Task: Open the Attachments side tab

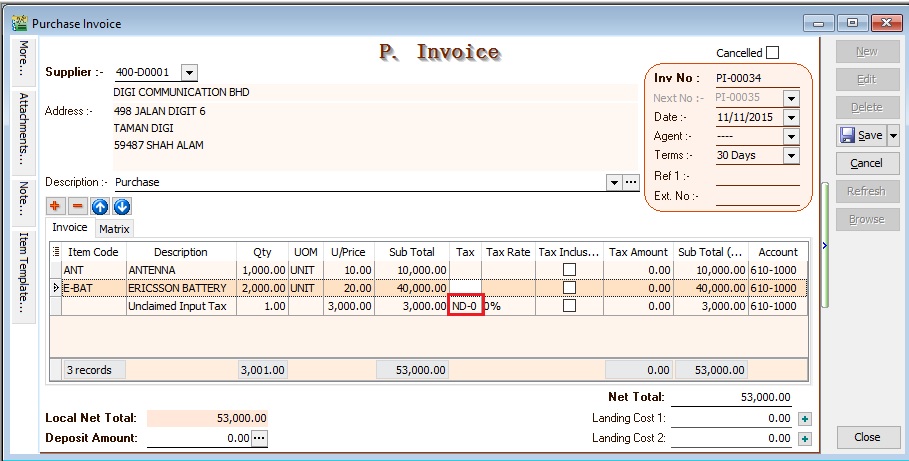Action: click(x=24, y=128)
